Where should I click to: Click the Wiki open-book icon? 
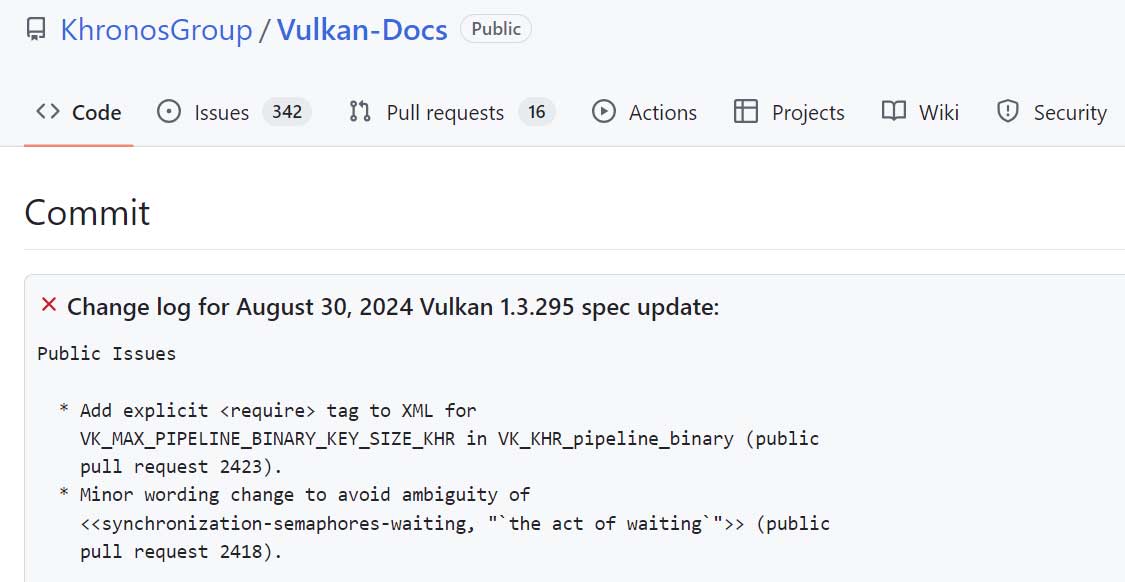tap(894, 111)
